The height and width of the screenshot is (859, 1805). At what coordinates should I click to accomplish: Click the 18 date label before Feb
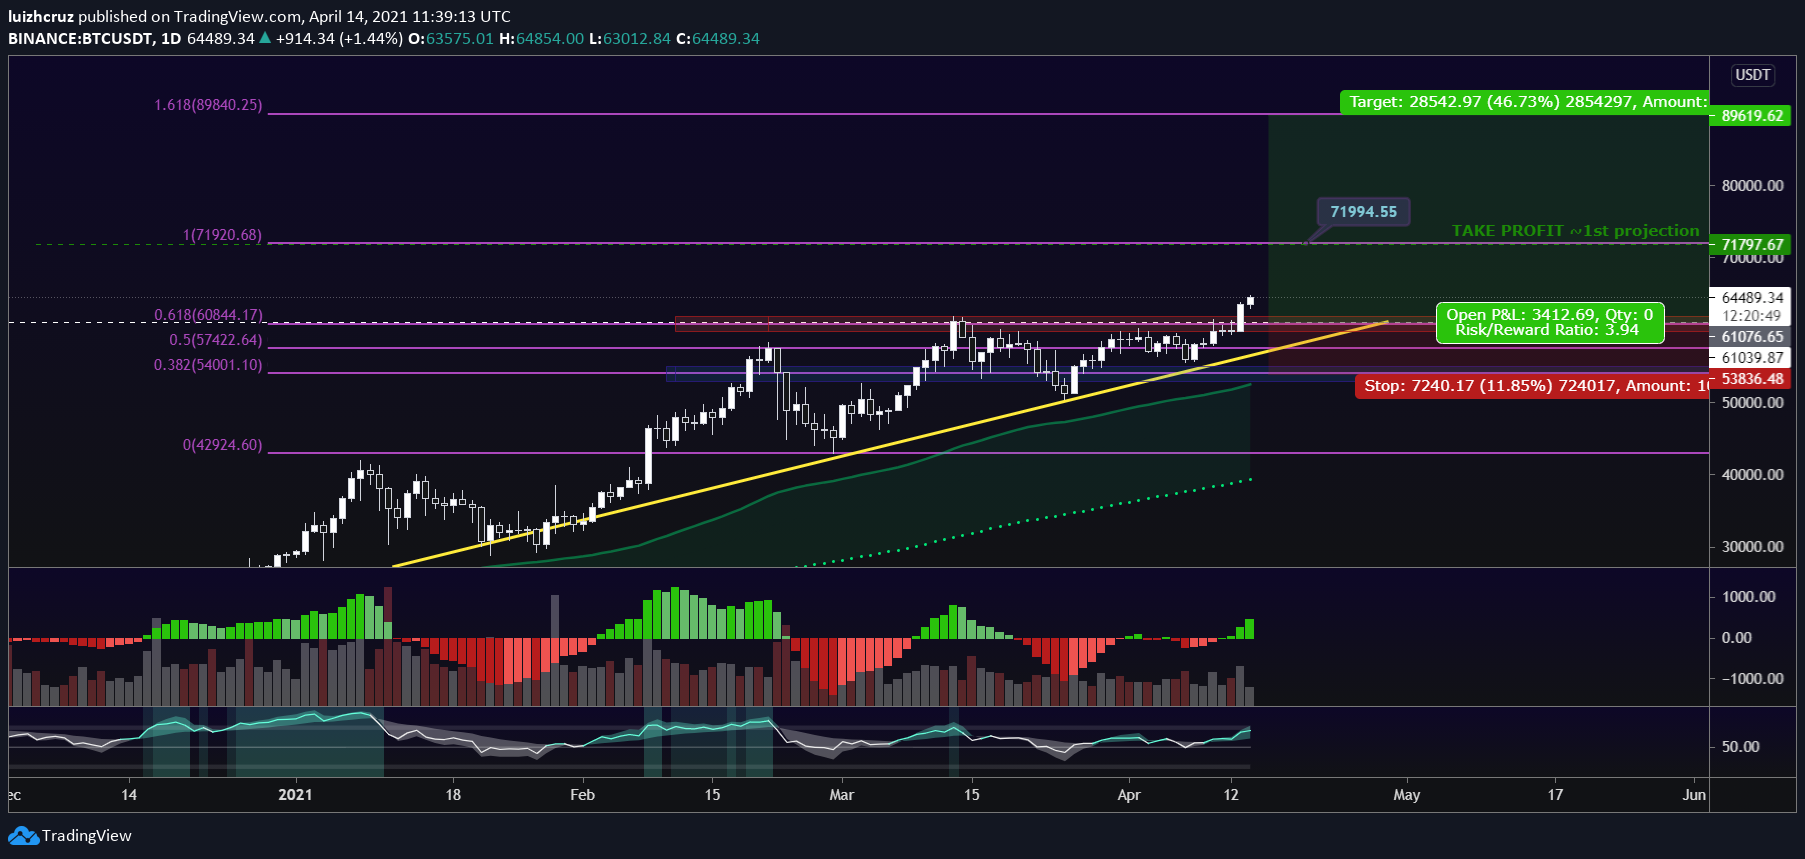tap(453, 795)
